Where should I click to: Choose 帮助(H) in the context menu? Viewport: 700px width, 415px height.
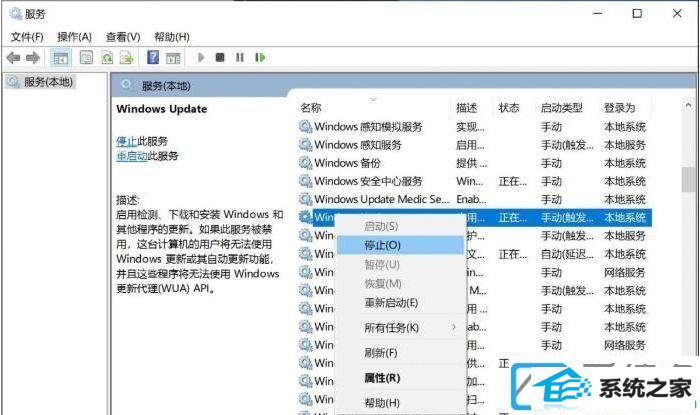pyautogui.click(x=400, y=403)
